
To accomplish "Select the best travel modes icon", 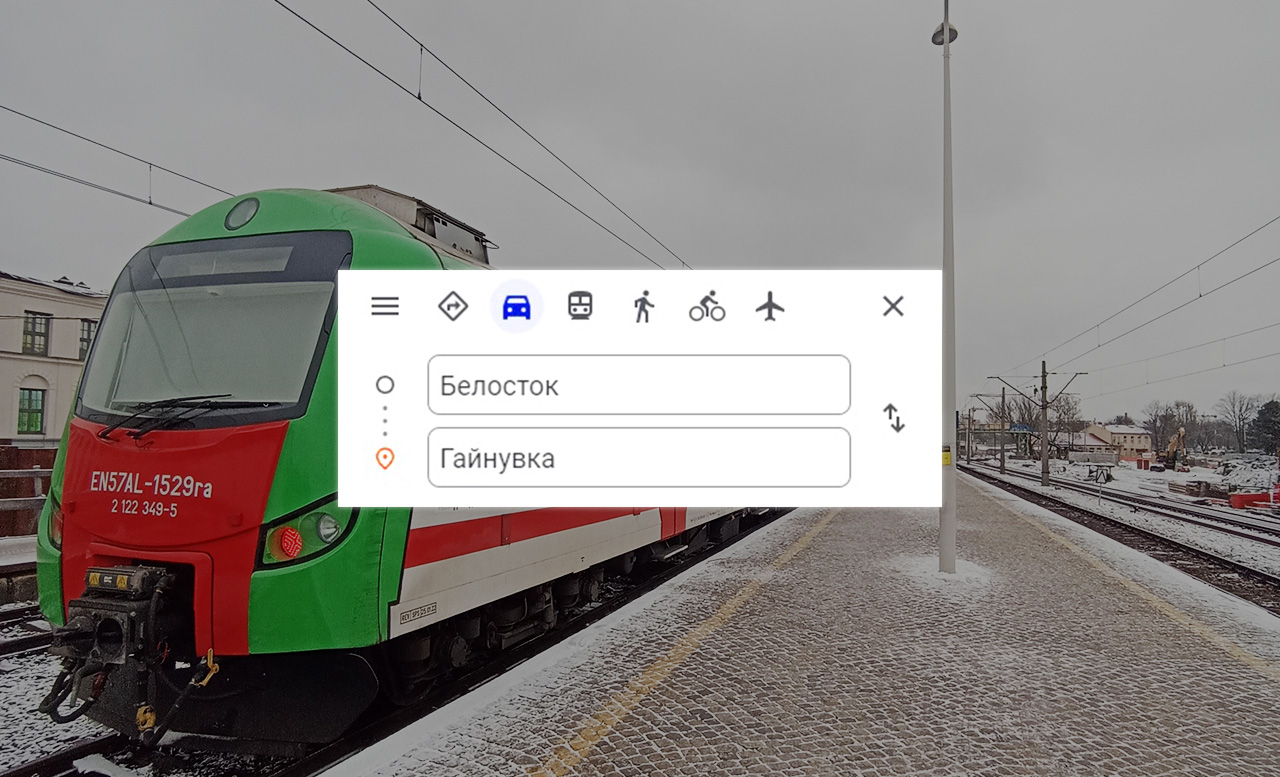I will coord(453,306).
